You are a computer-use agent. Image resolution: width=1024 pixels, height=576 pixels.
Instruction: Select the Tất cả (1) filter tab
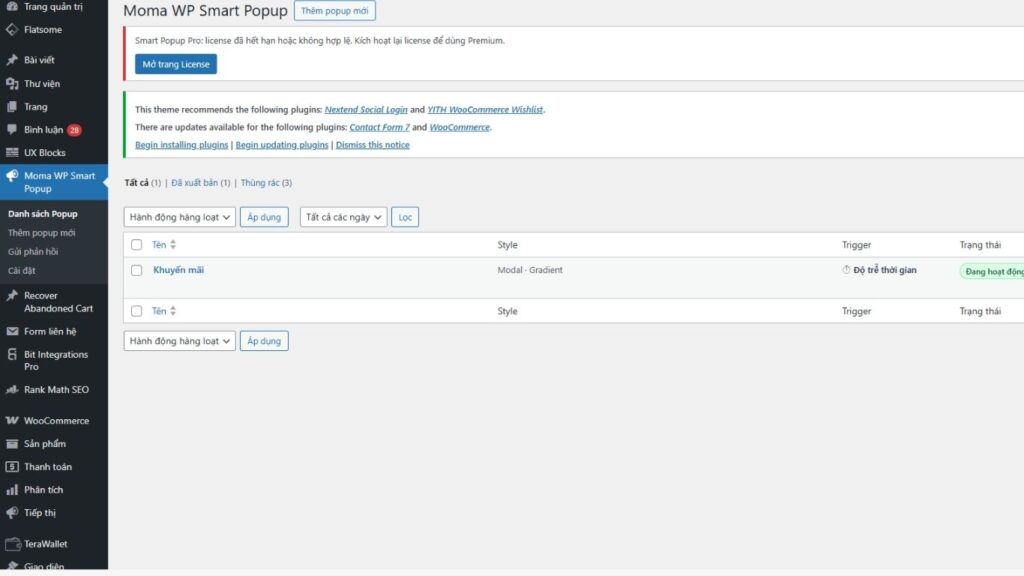point(142,183)
